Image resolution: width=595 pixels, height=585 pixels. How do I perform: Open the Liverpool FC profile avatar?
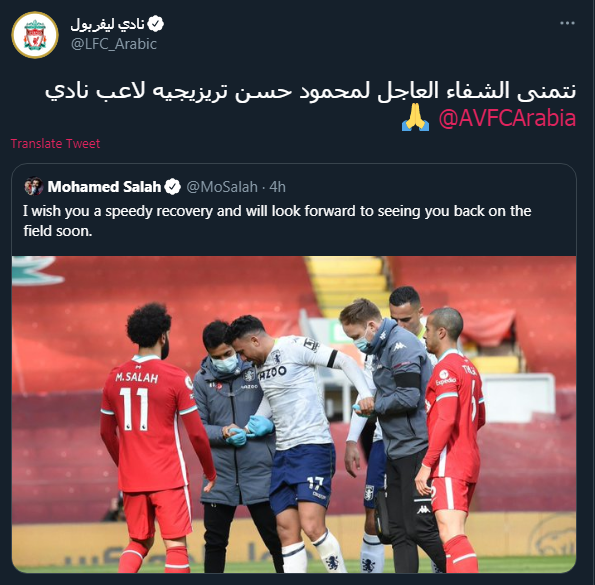pyautogui.click(x=35, y=35)
